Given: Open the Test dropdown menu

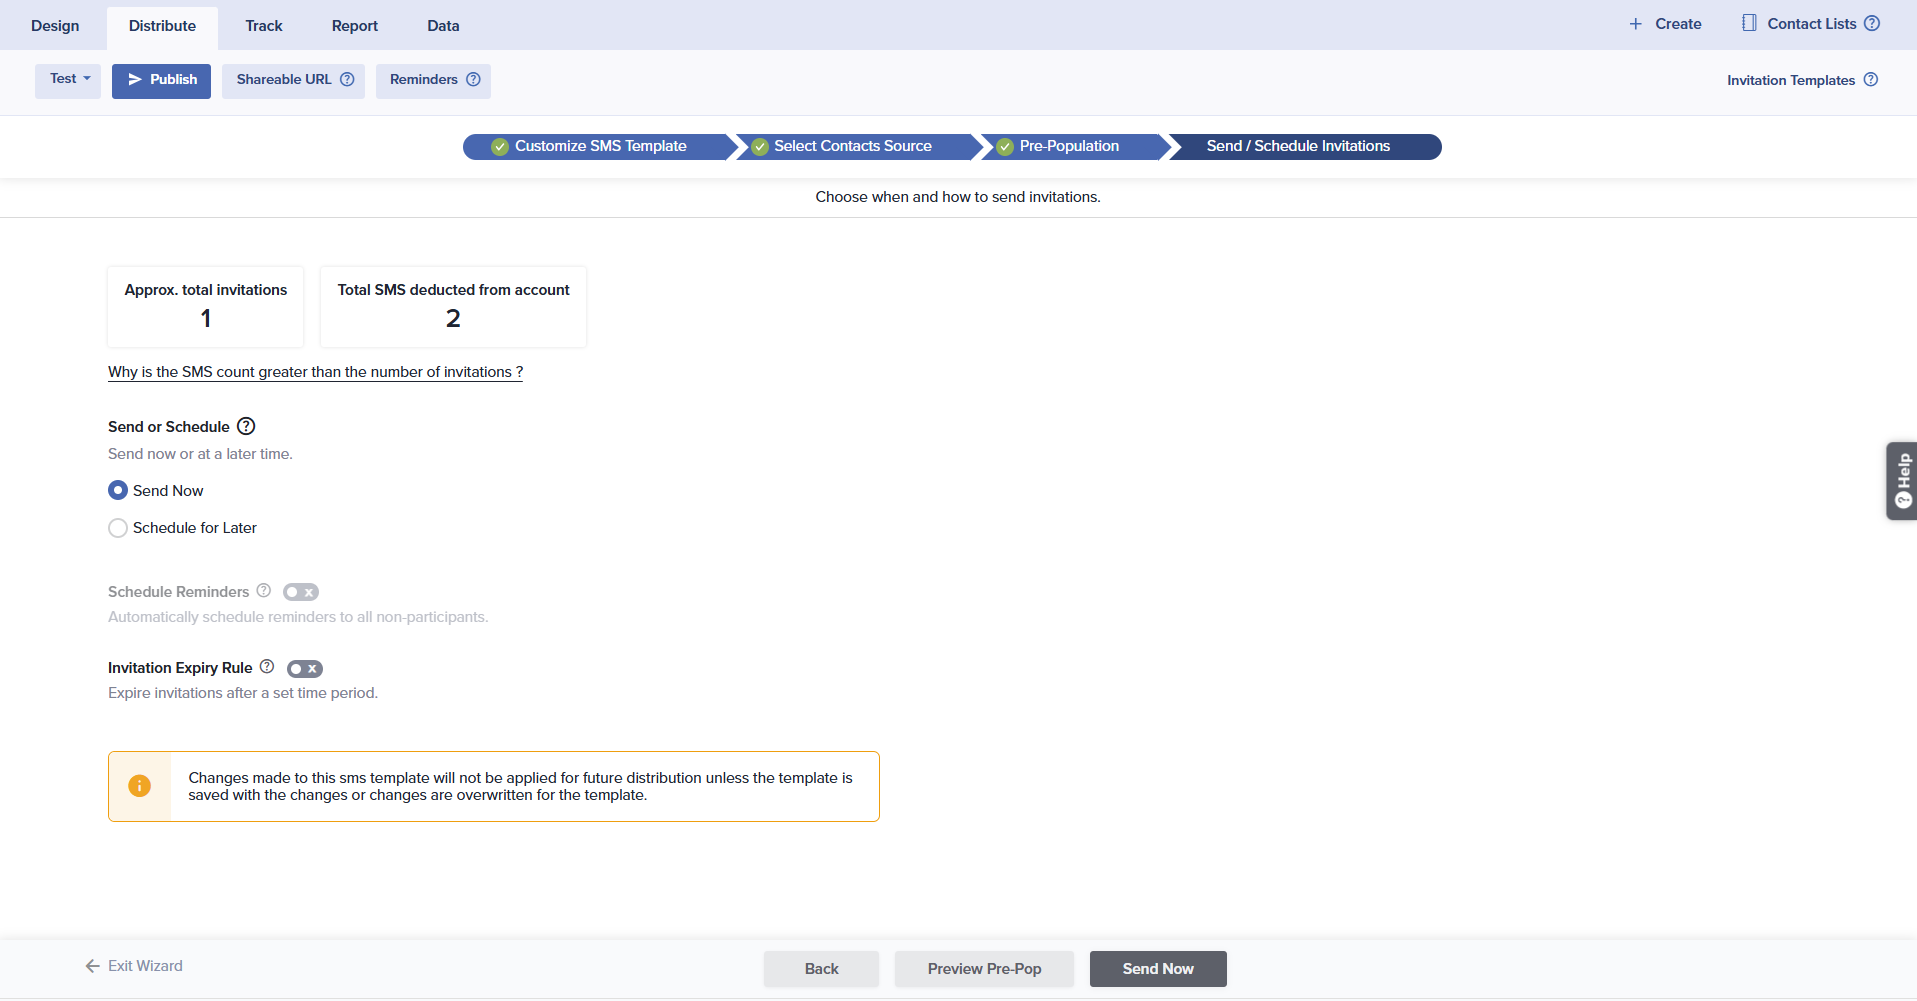Looking at the screenshot, I should (68, 80).
